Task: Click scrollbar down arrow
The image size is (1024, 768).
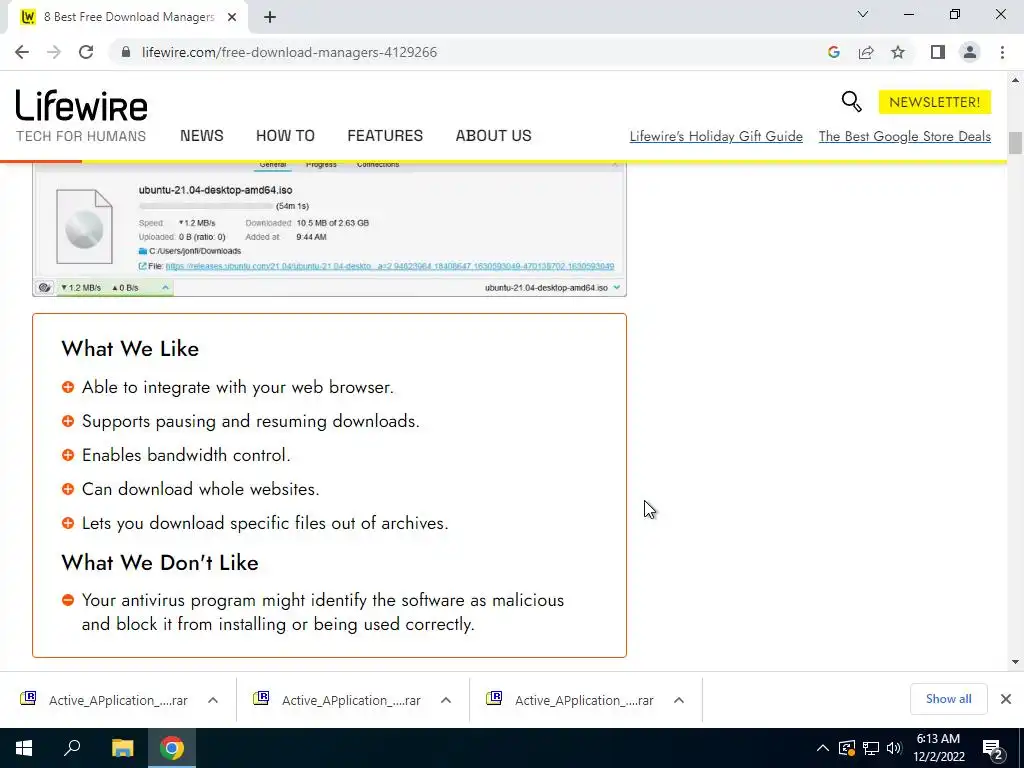Action: pyautogui.click(x=1015, y=662)
